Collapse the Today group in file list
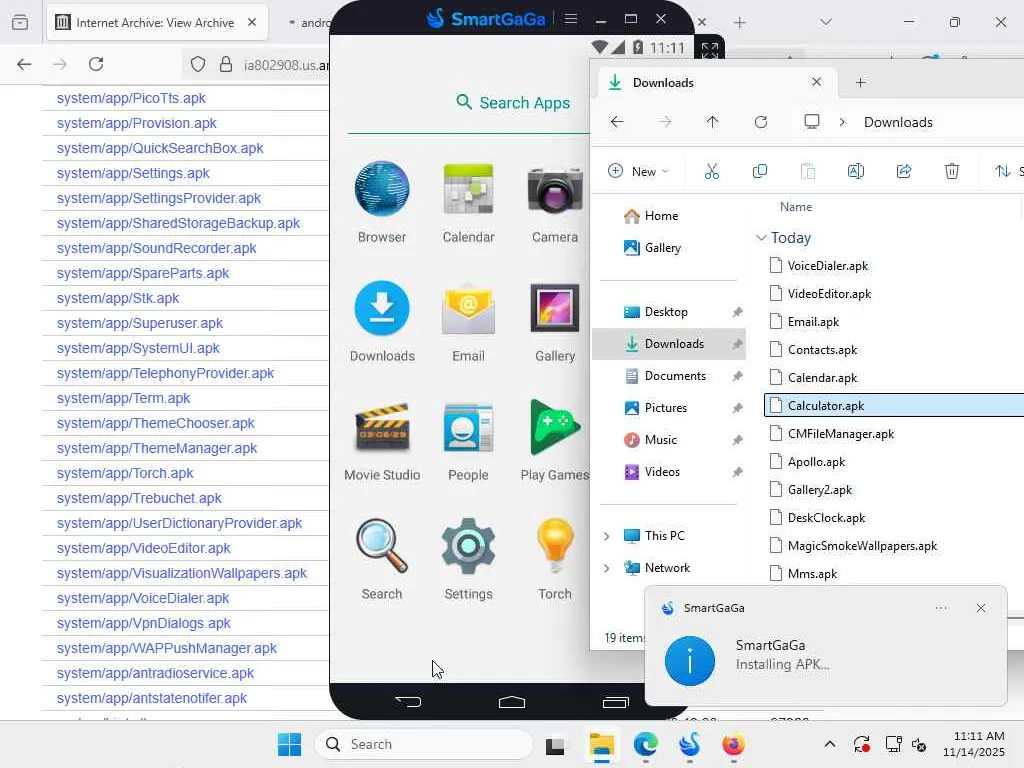1024x768 pixels. coord(761,238)
